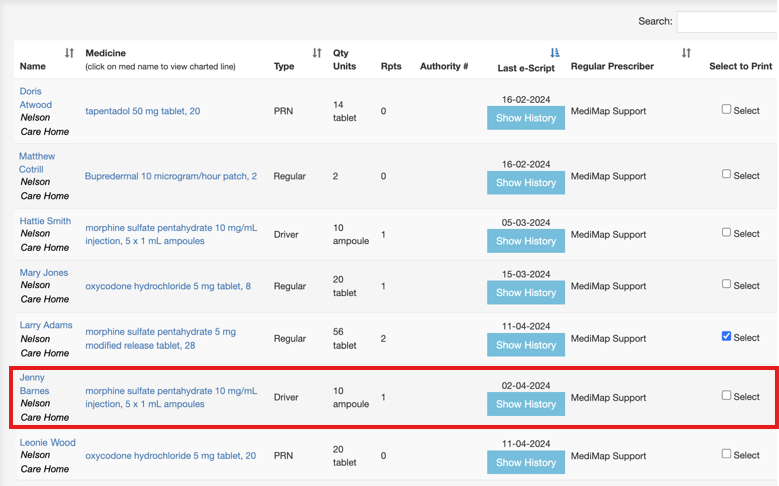Sort by Regular Prescriber arrows icon
The height and width of the screenshot is (486, 779).
pyautogui.click(x=686, y=53)
